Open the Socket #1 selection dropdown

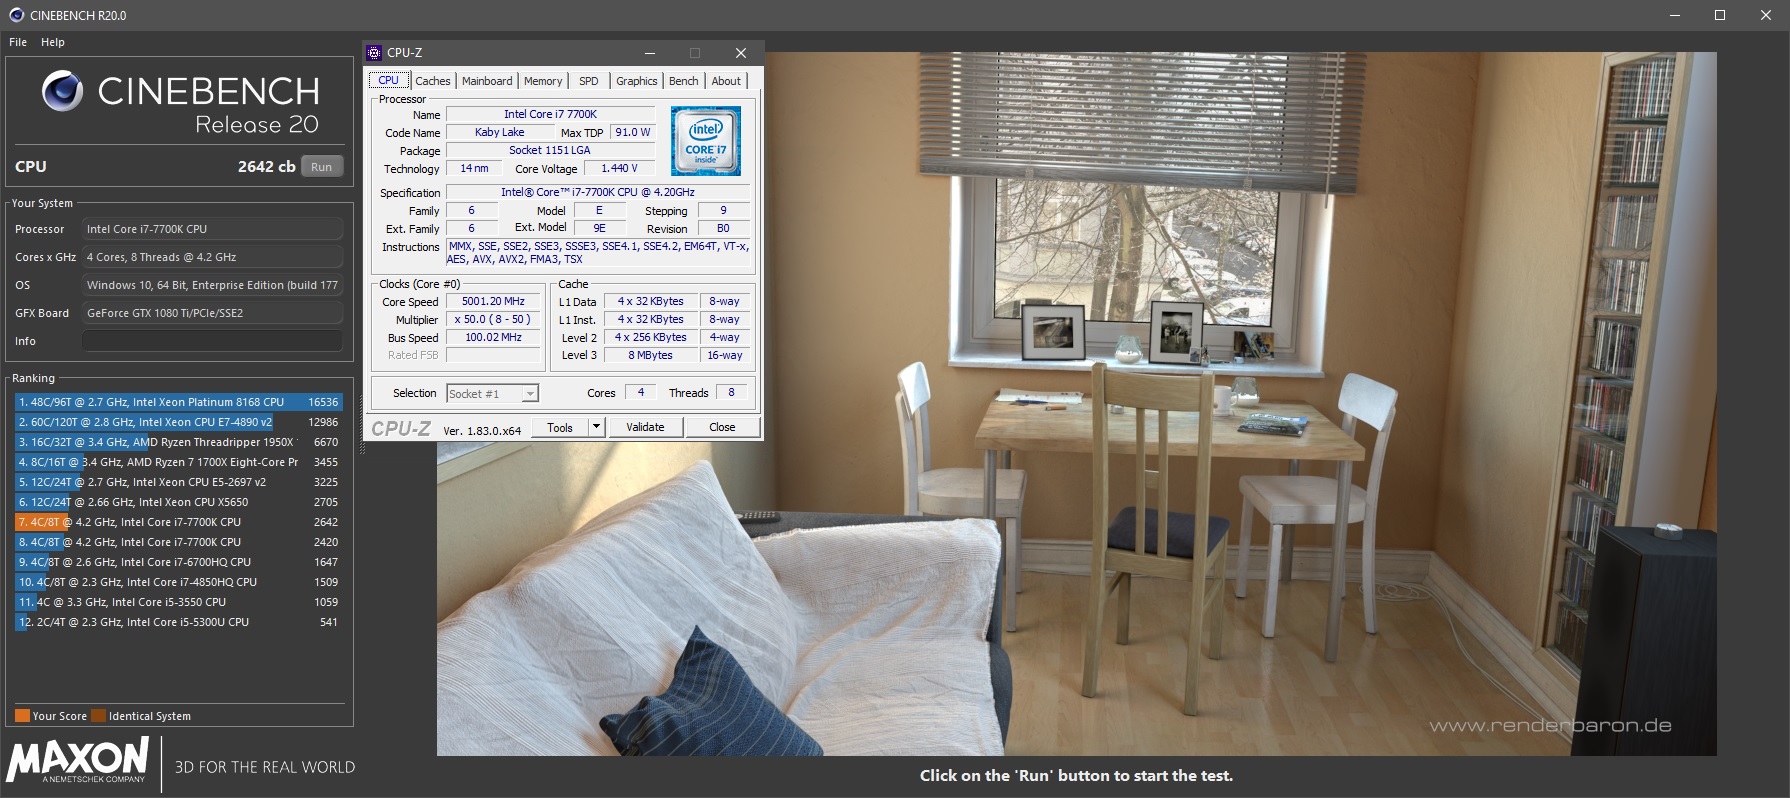tap(492, 394)
